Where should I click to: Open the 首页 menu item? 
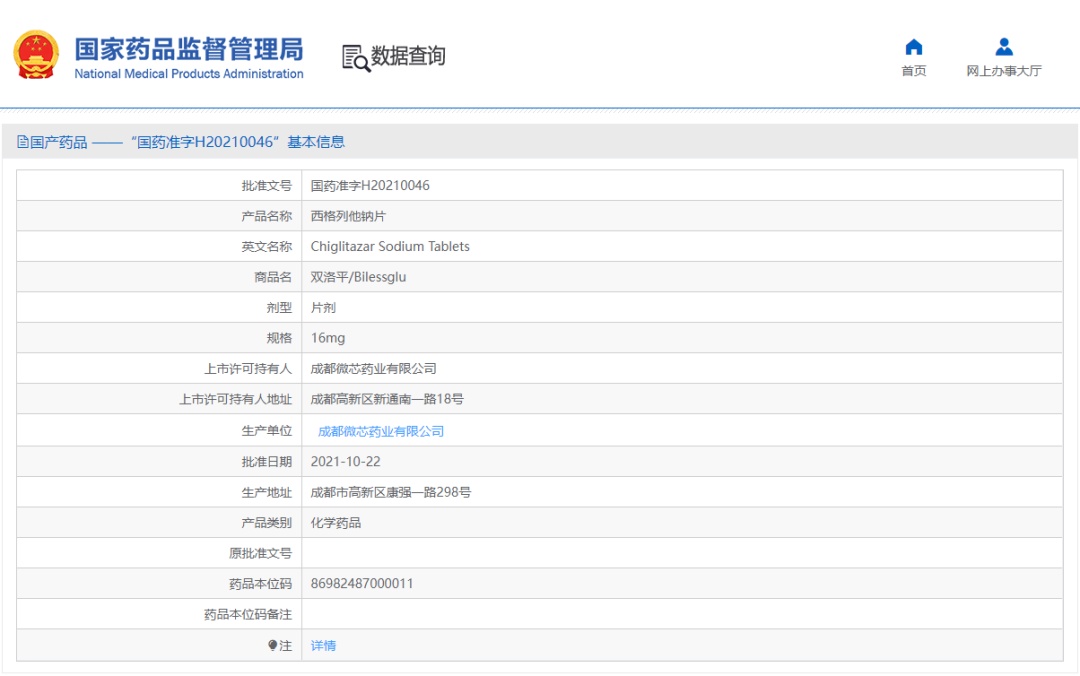point(913,71)
